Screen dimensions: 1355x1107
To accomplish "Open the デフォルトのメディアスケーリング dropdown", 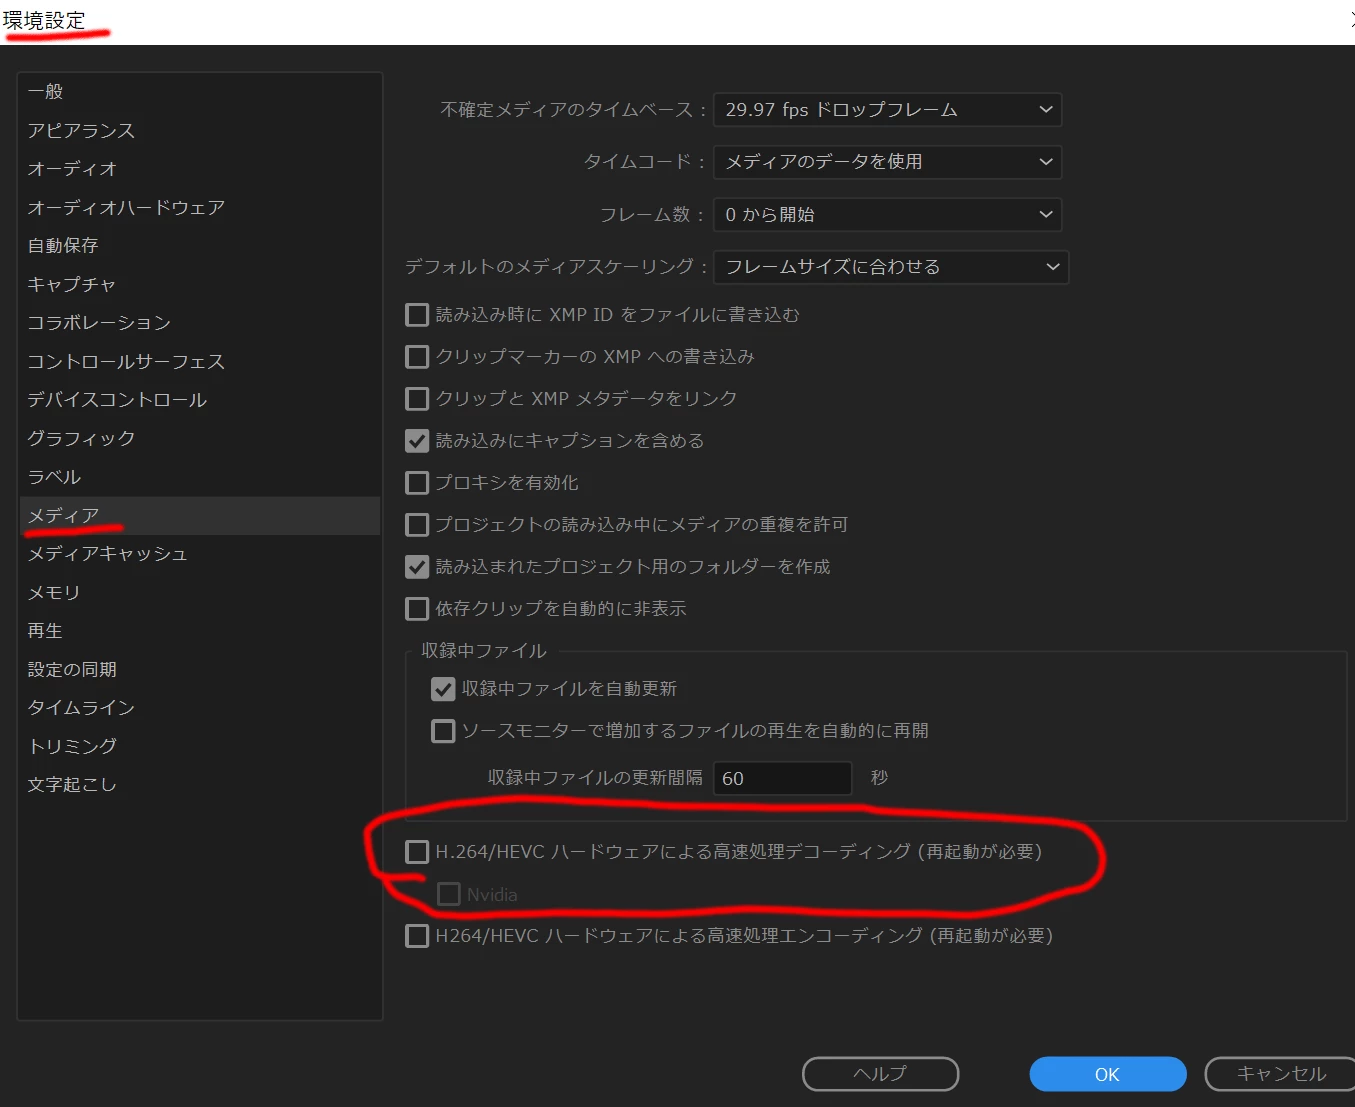I will click(891, 267).
